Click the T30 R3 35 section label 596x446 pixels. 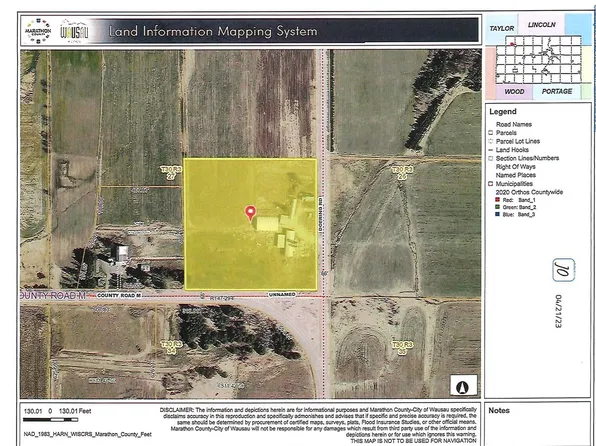(402, 348)
